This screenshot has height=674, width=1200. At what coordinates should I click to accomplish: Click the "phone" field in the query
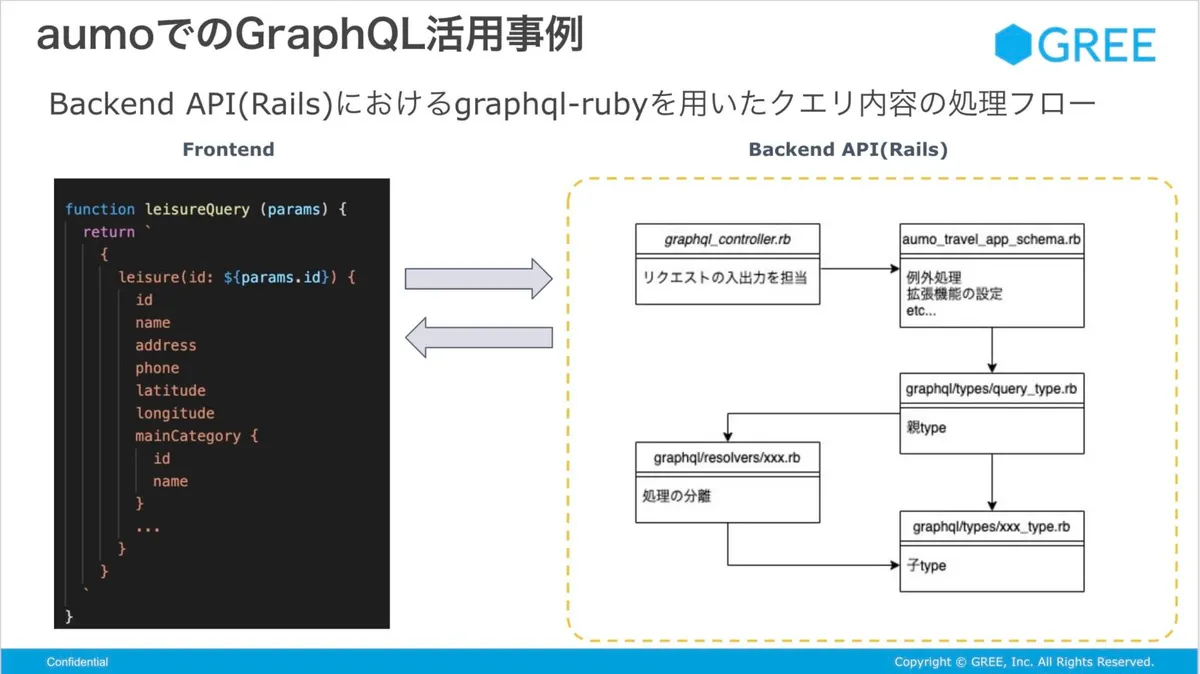[x=157, y=368]
